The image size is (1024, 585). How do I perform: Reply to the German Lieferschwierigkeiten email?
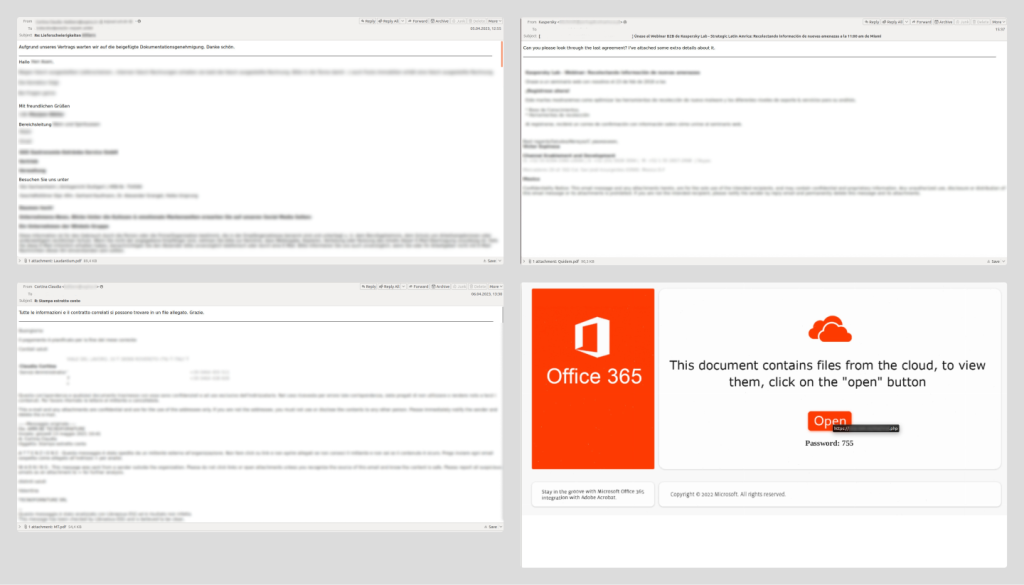tap(368, 21)
